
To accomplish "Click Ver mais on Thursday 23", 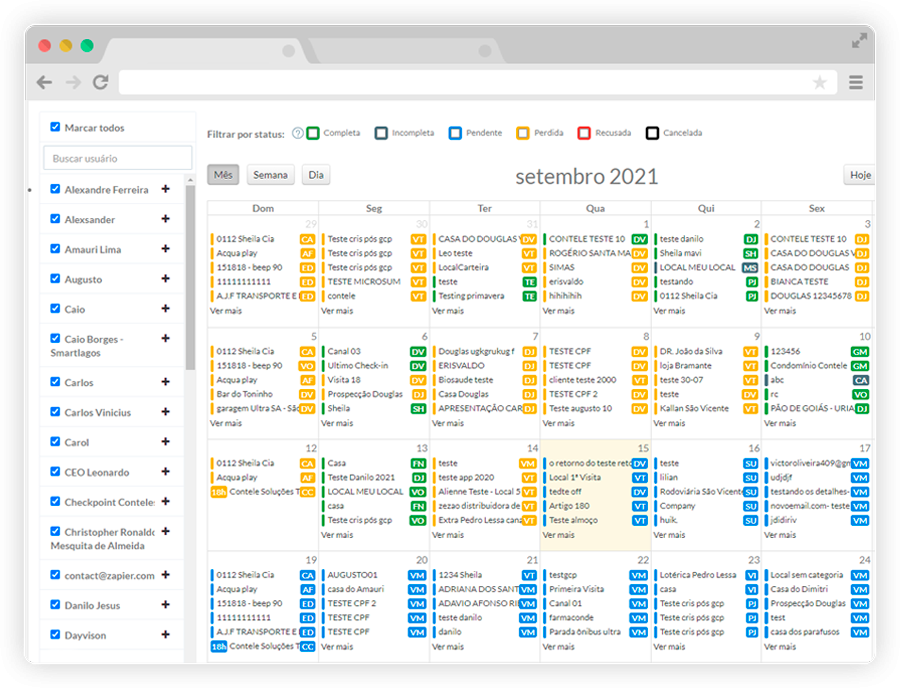I will pyautogui.click(x=669, y=647).
